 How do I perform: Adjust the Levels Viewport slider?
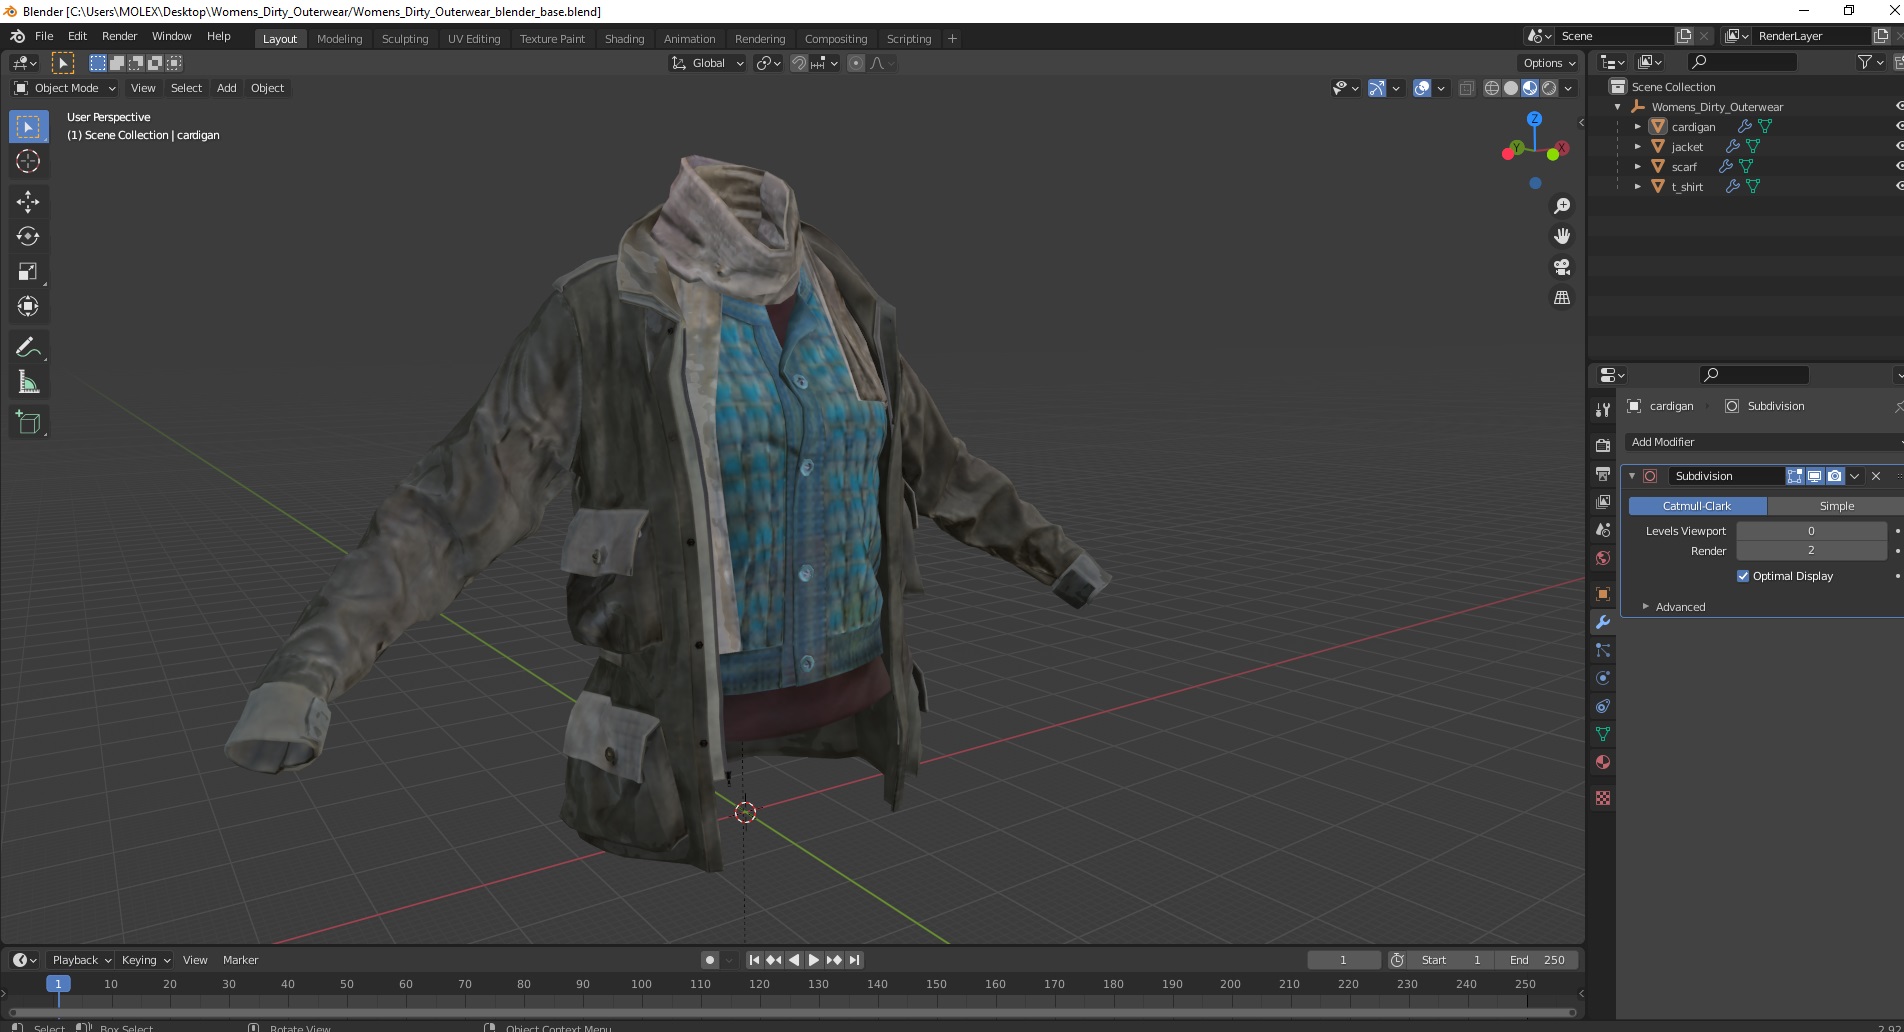[1811, 531]
